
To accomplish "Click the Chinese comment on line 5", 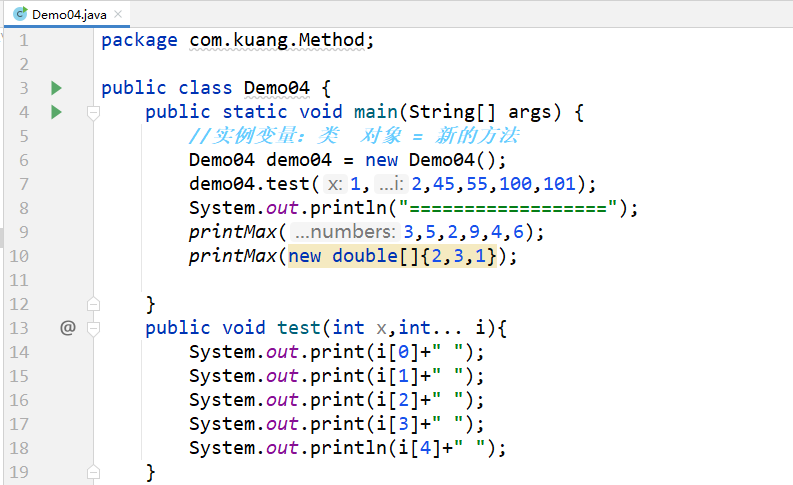I will pyautogui.click(x=354, y=136).
